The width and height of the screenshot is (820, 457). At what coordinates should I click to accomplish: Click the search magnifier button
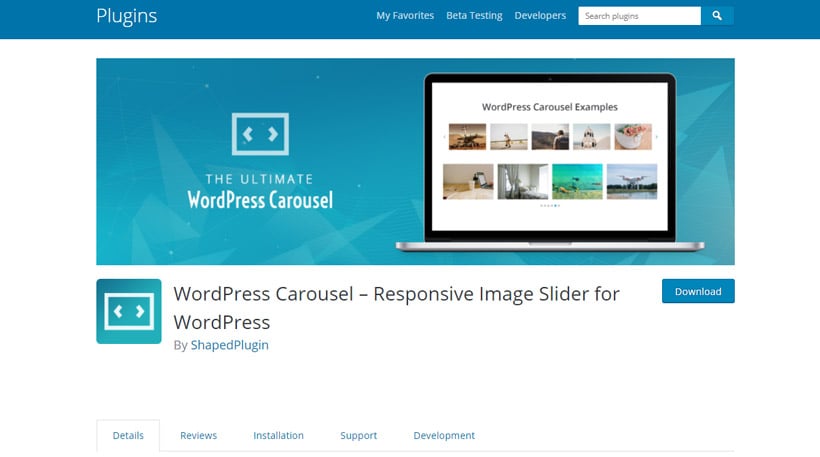coord(717,16)
